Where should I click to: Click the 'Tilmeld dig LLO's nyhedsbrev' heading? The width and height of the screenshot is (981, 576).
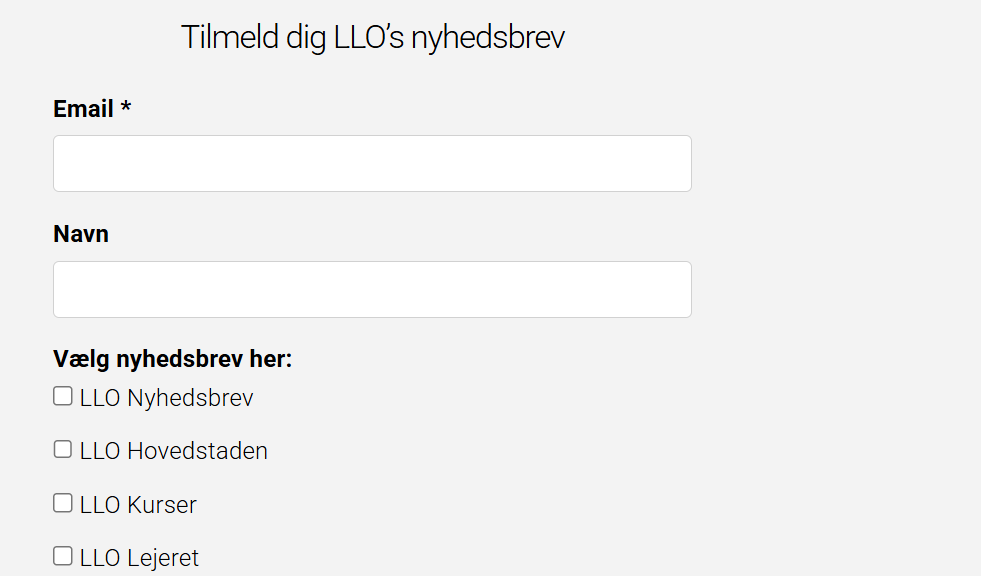(373, 38)
